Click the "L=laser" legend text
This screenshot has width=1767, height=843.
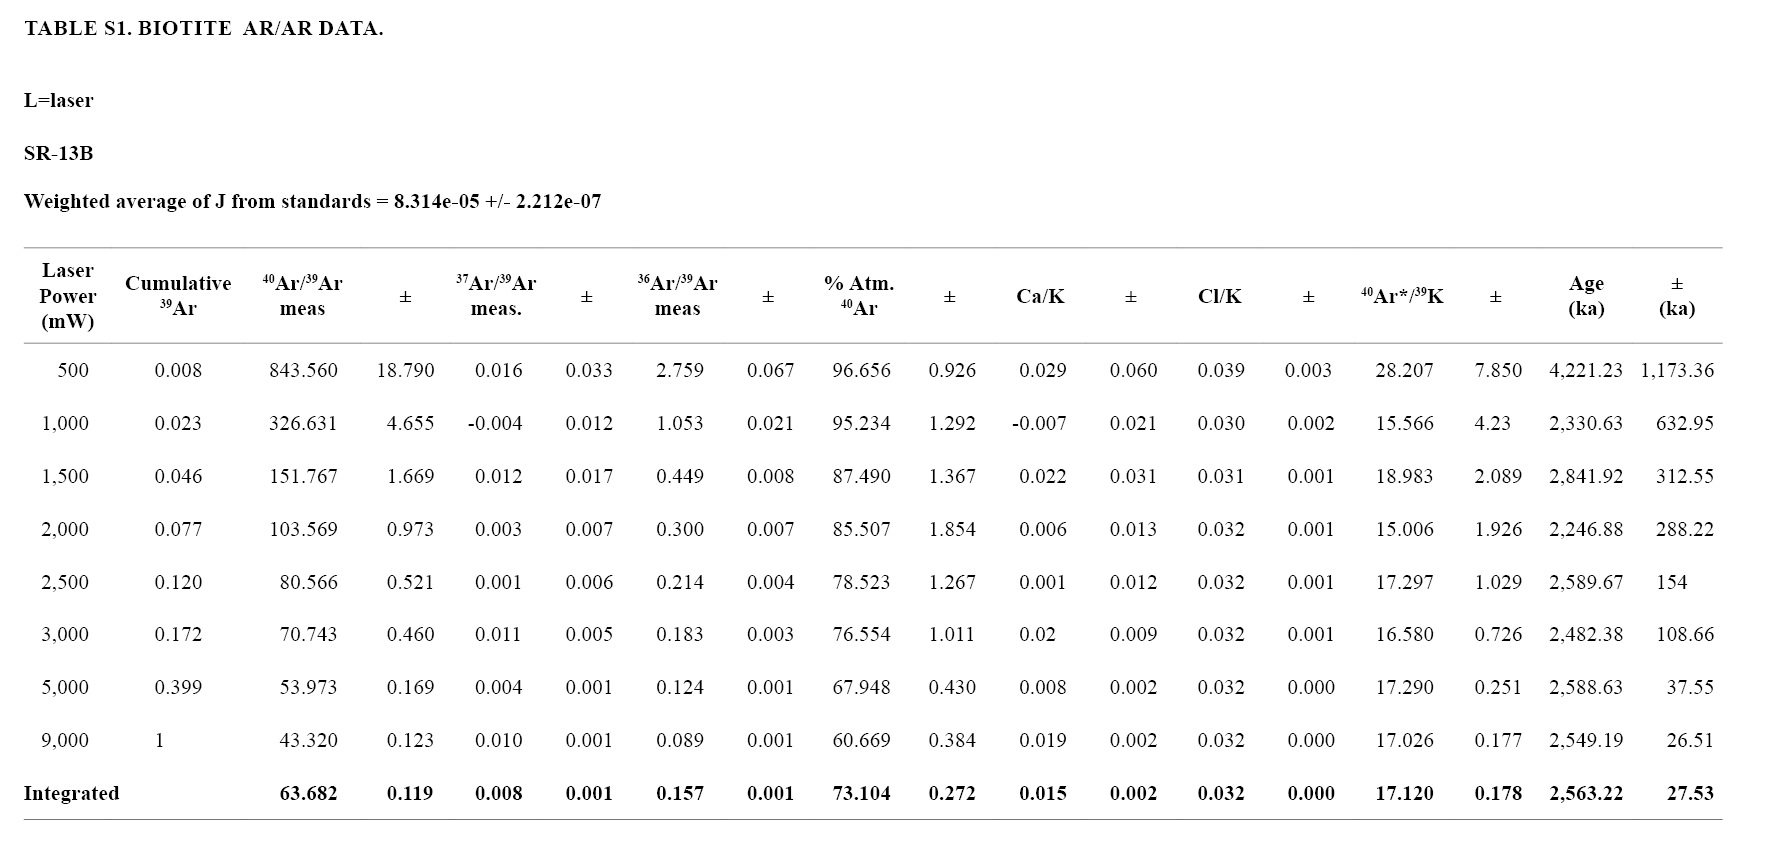click(x=59, y=101)
